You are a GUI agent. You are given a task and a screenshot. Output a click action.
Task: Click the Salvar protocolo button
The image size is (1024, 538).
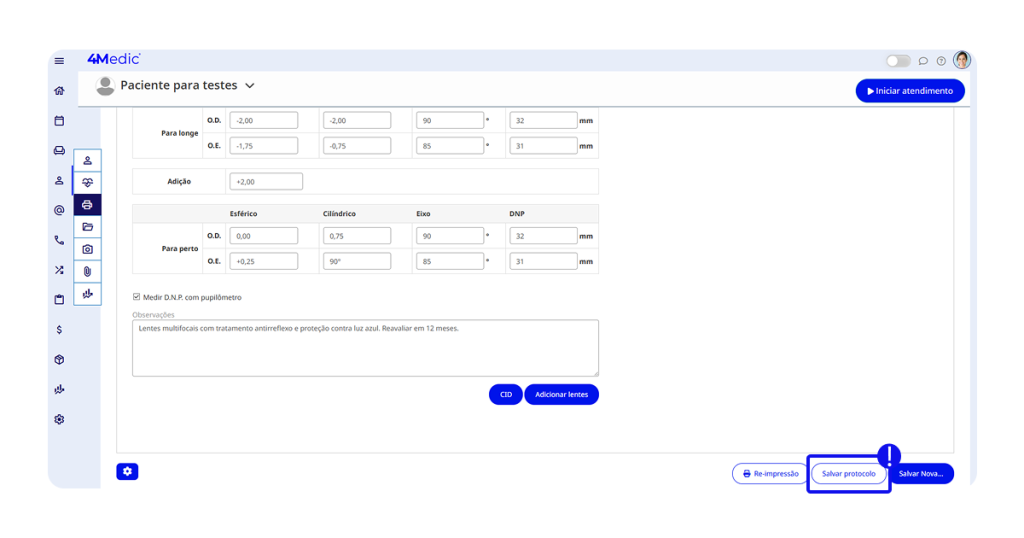[848, 474]
